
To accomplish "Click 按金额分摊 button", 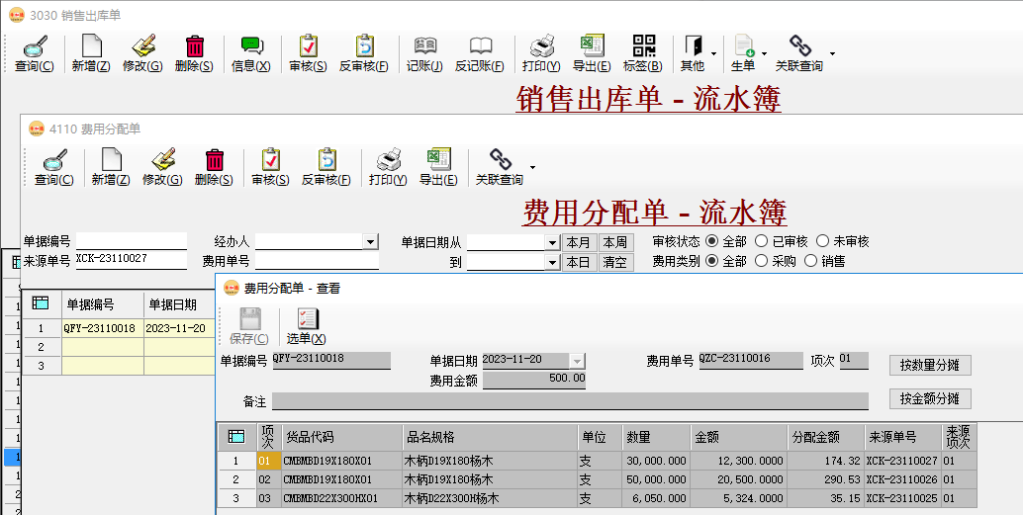I will point(930,399).
